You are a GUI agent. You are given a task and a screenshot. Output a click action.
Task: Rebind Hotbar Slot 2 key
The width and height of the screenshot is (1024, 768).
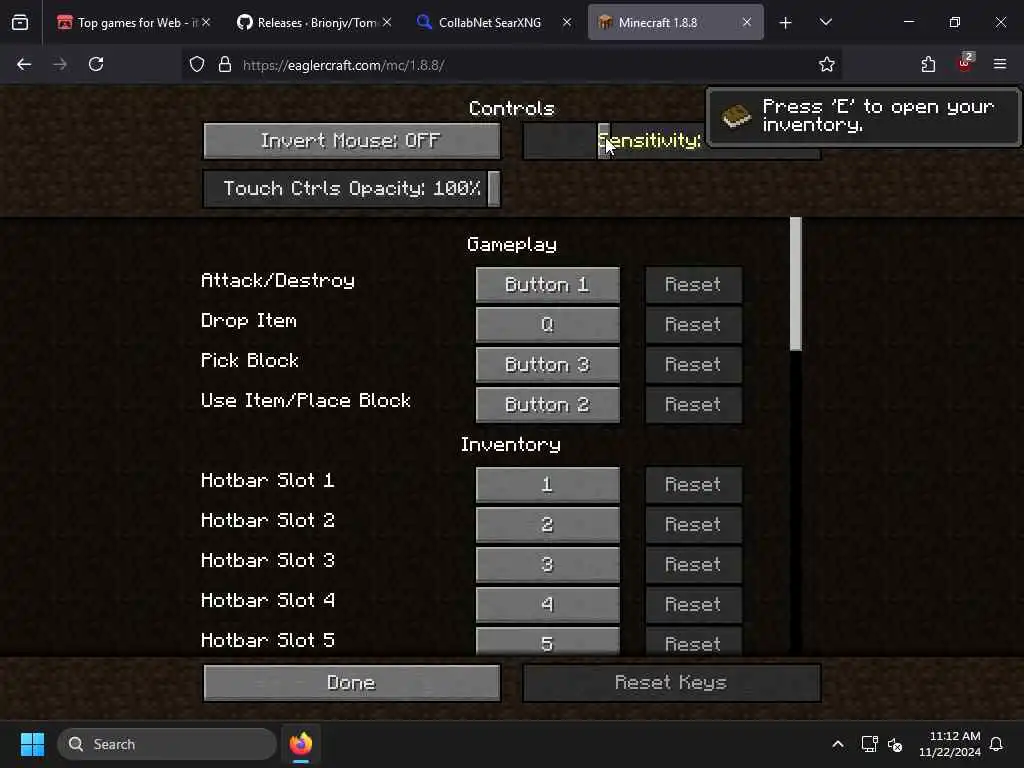[547, 524]
